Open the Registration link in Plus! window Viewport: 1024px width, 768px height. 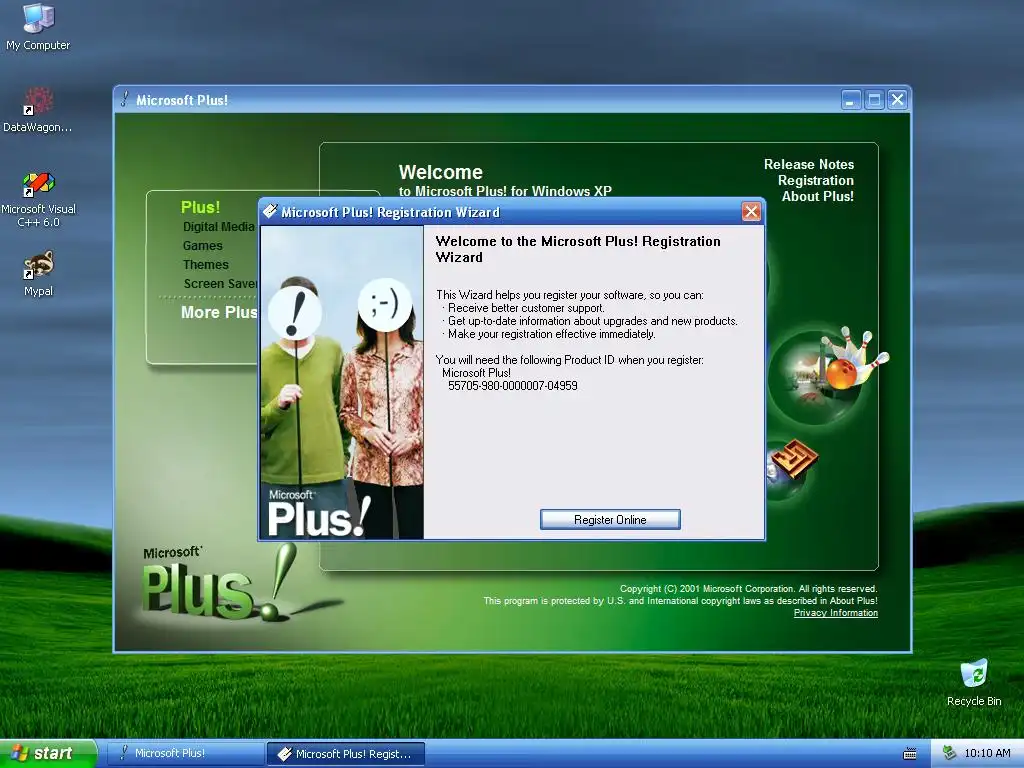[x=816, y=180]
